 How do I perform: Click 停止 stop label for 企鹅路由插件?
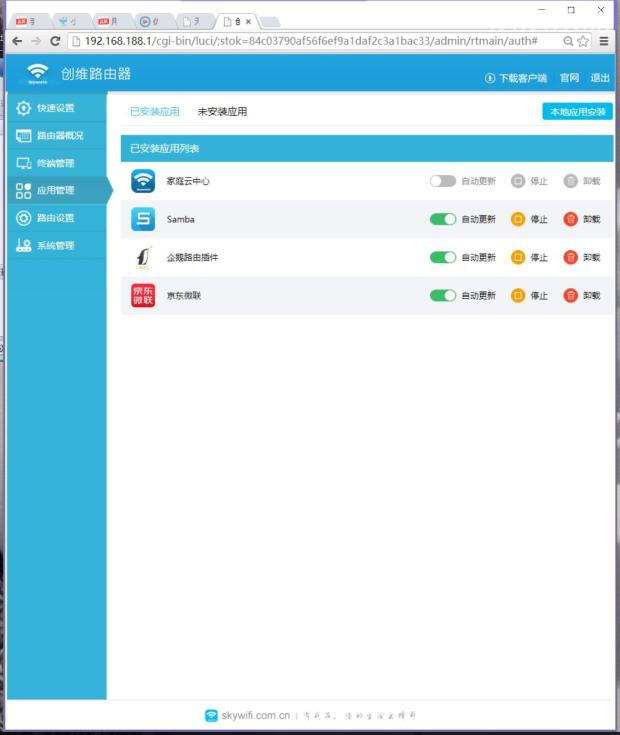tap(539, 257)
